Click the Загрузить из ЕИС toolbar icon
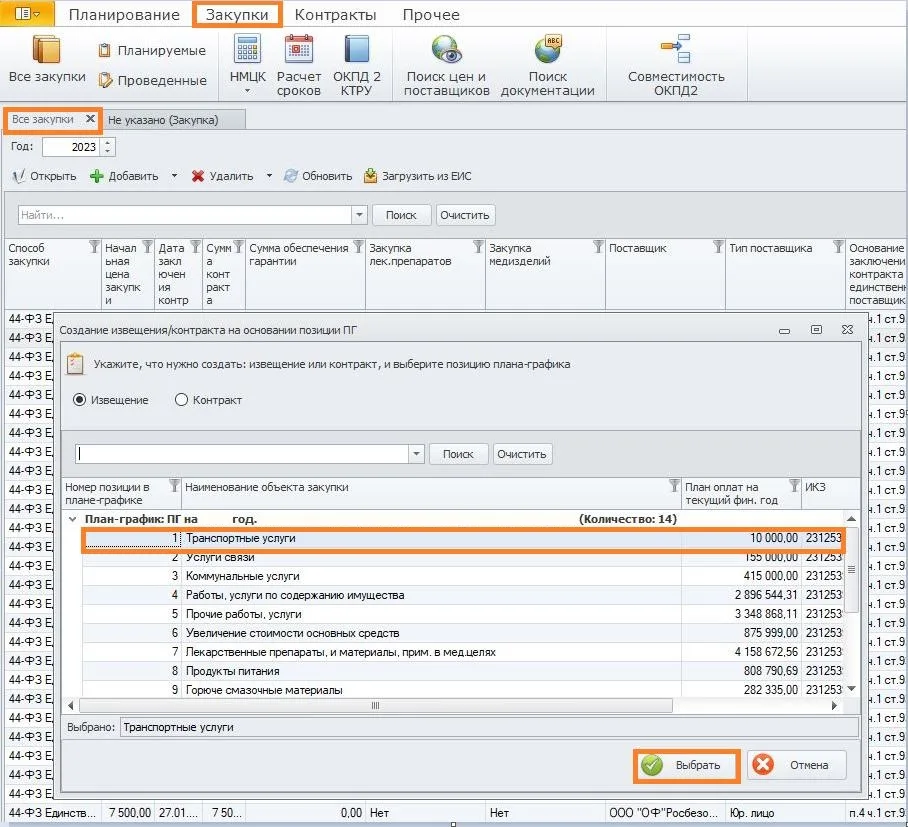This screenshot has height=827, width=908. coord(370,175)
